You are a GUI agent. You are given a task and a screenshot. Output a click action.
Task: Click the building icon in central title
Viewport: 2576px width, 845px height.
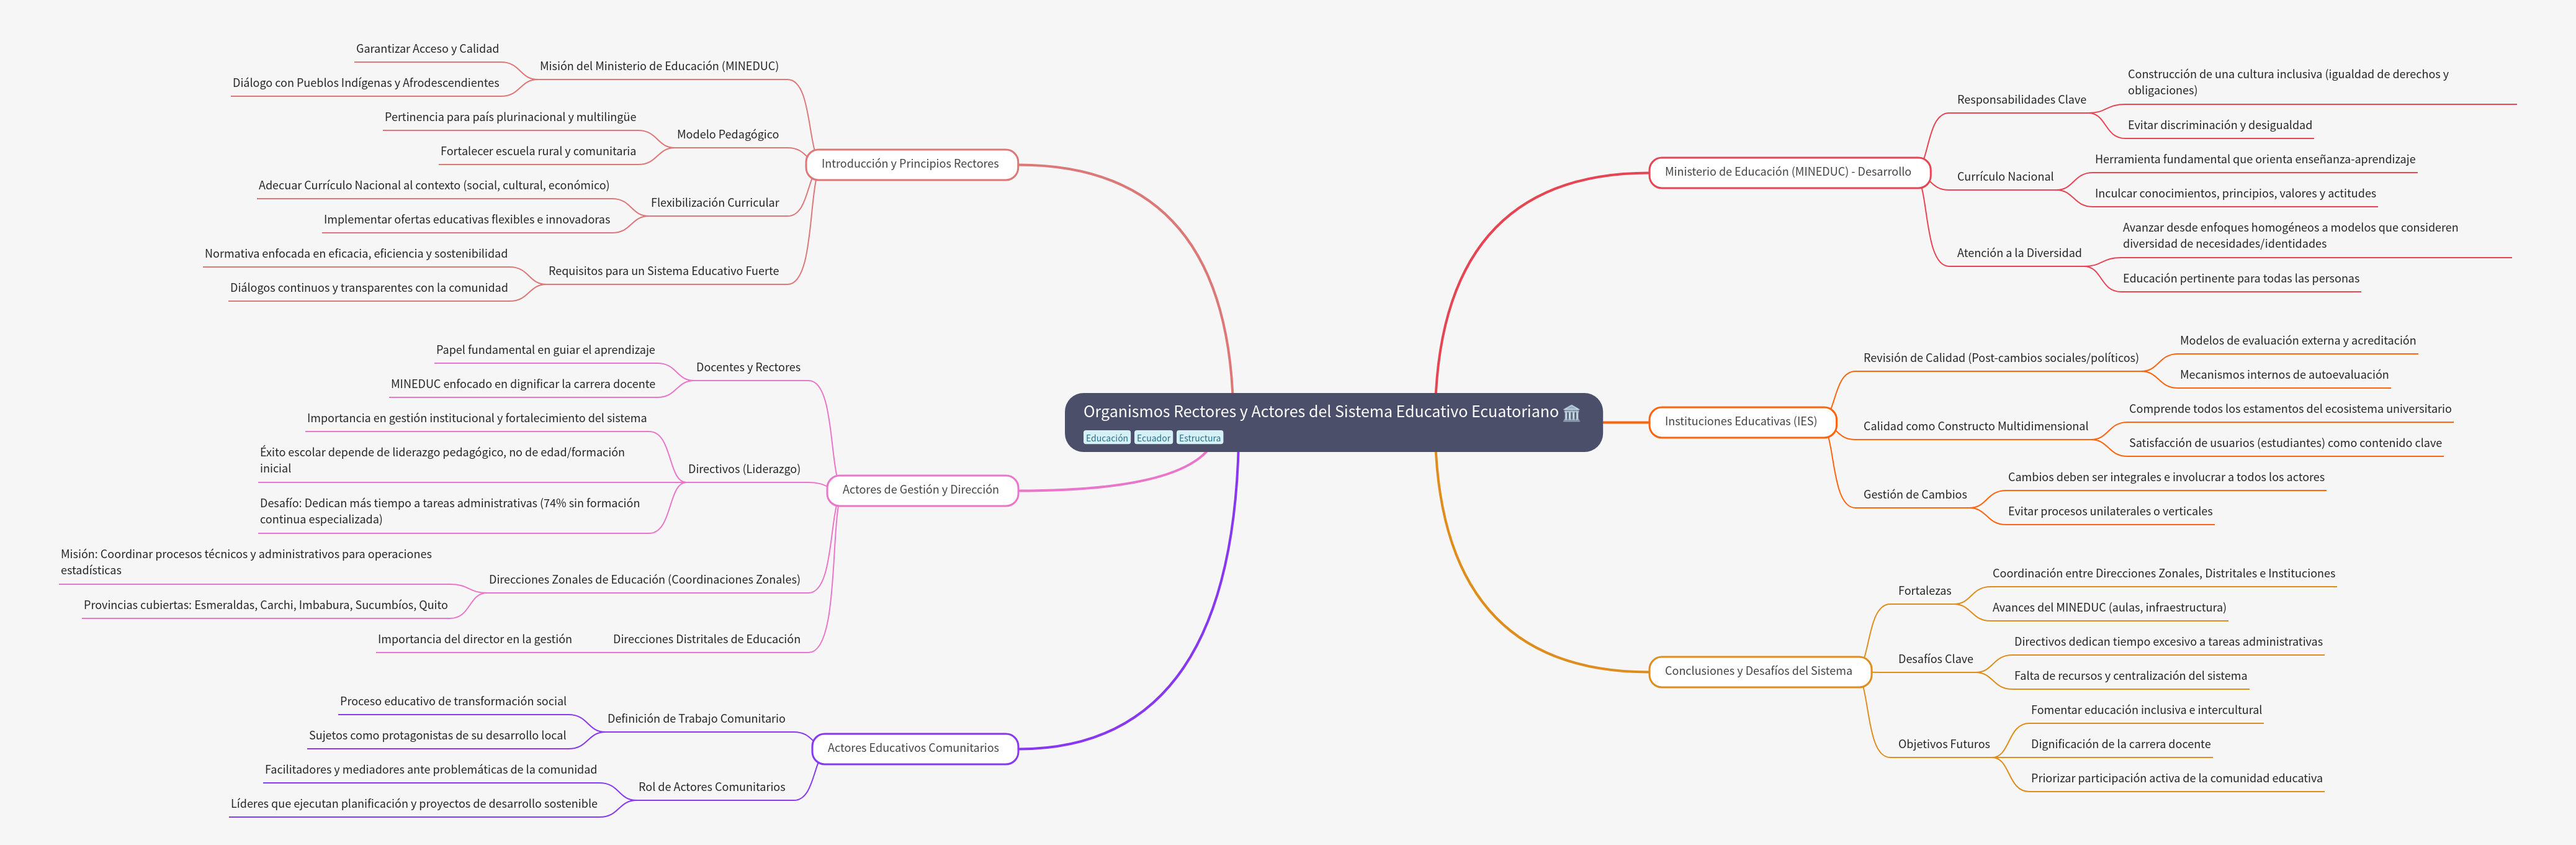pos(1571,413)
